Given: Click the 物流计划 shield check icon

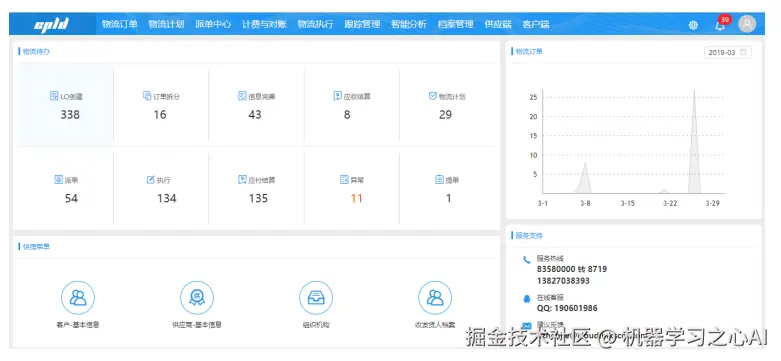Looking at the screenshot, I should [x=433, y=96].
